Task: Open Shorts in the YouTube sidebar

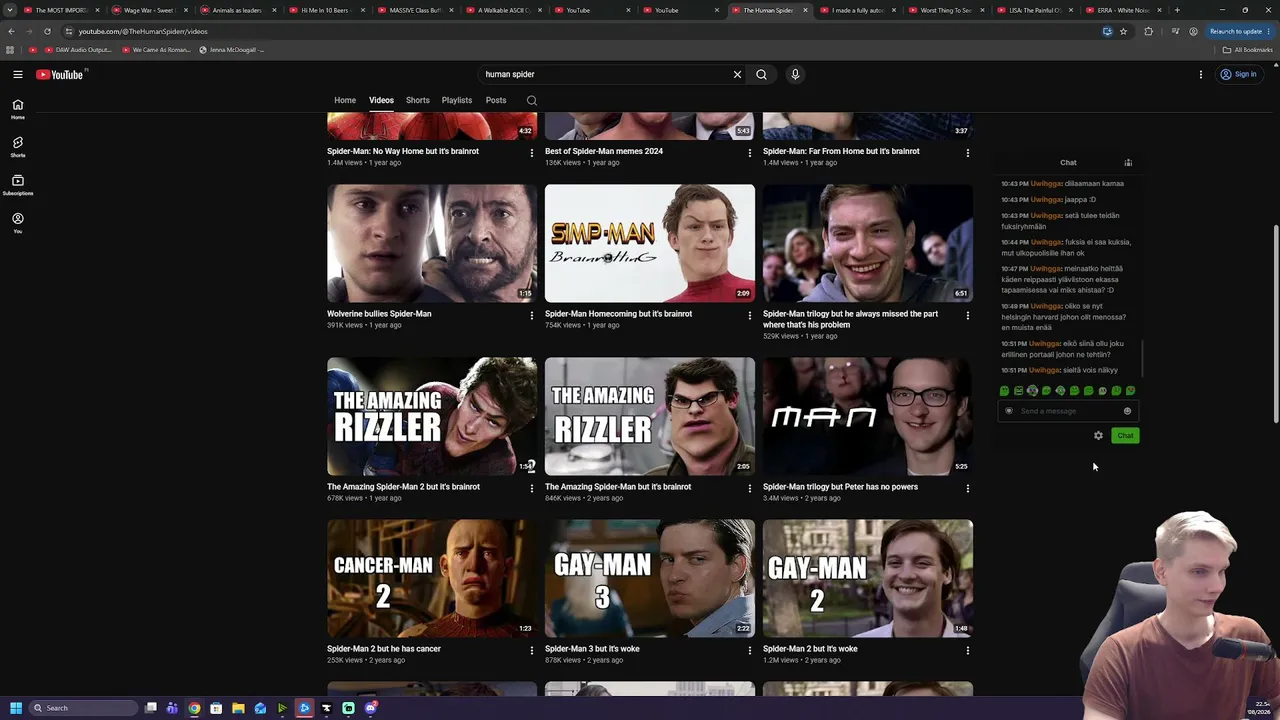Action: 18,147
